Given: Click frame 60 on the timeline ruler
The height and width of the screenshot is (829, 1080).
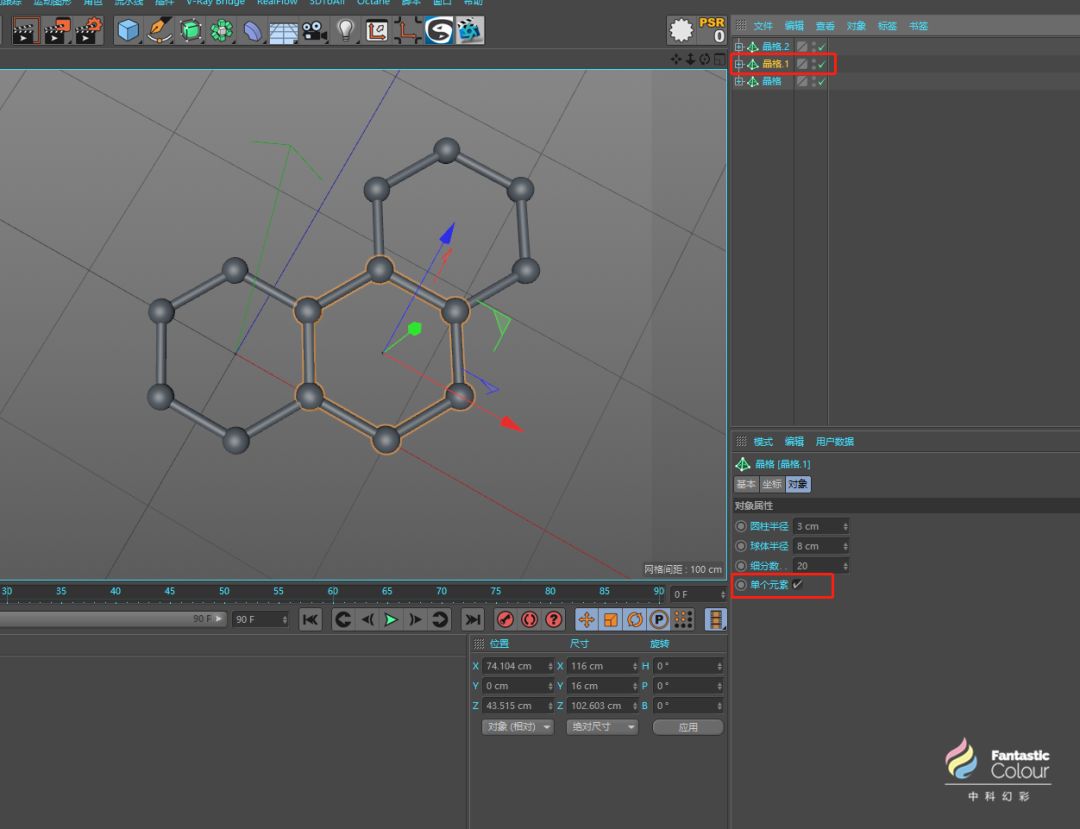Looking at the screenshot, I should click(333, 592).
